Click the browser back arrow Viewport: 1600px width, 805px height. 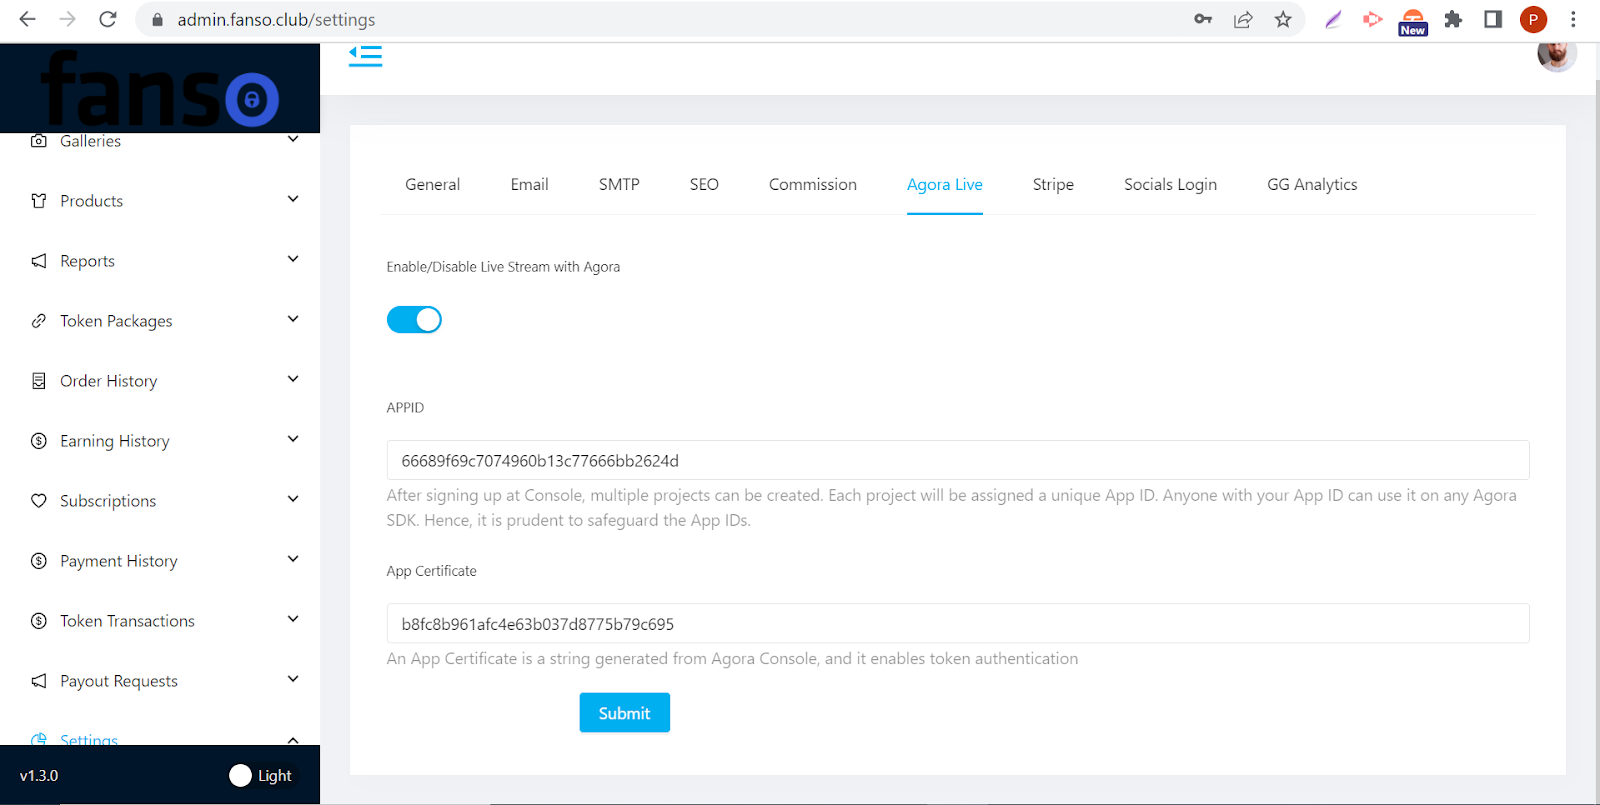click(x=27, y=19)
